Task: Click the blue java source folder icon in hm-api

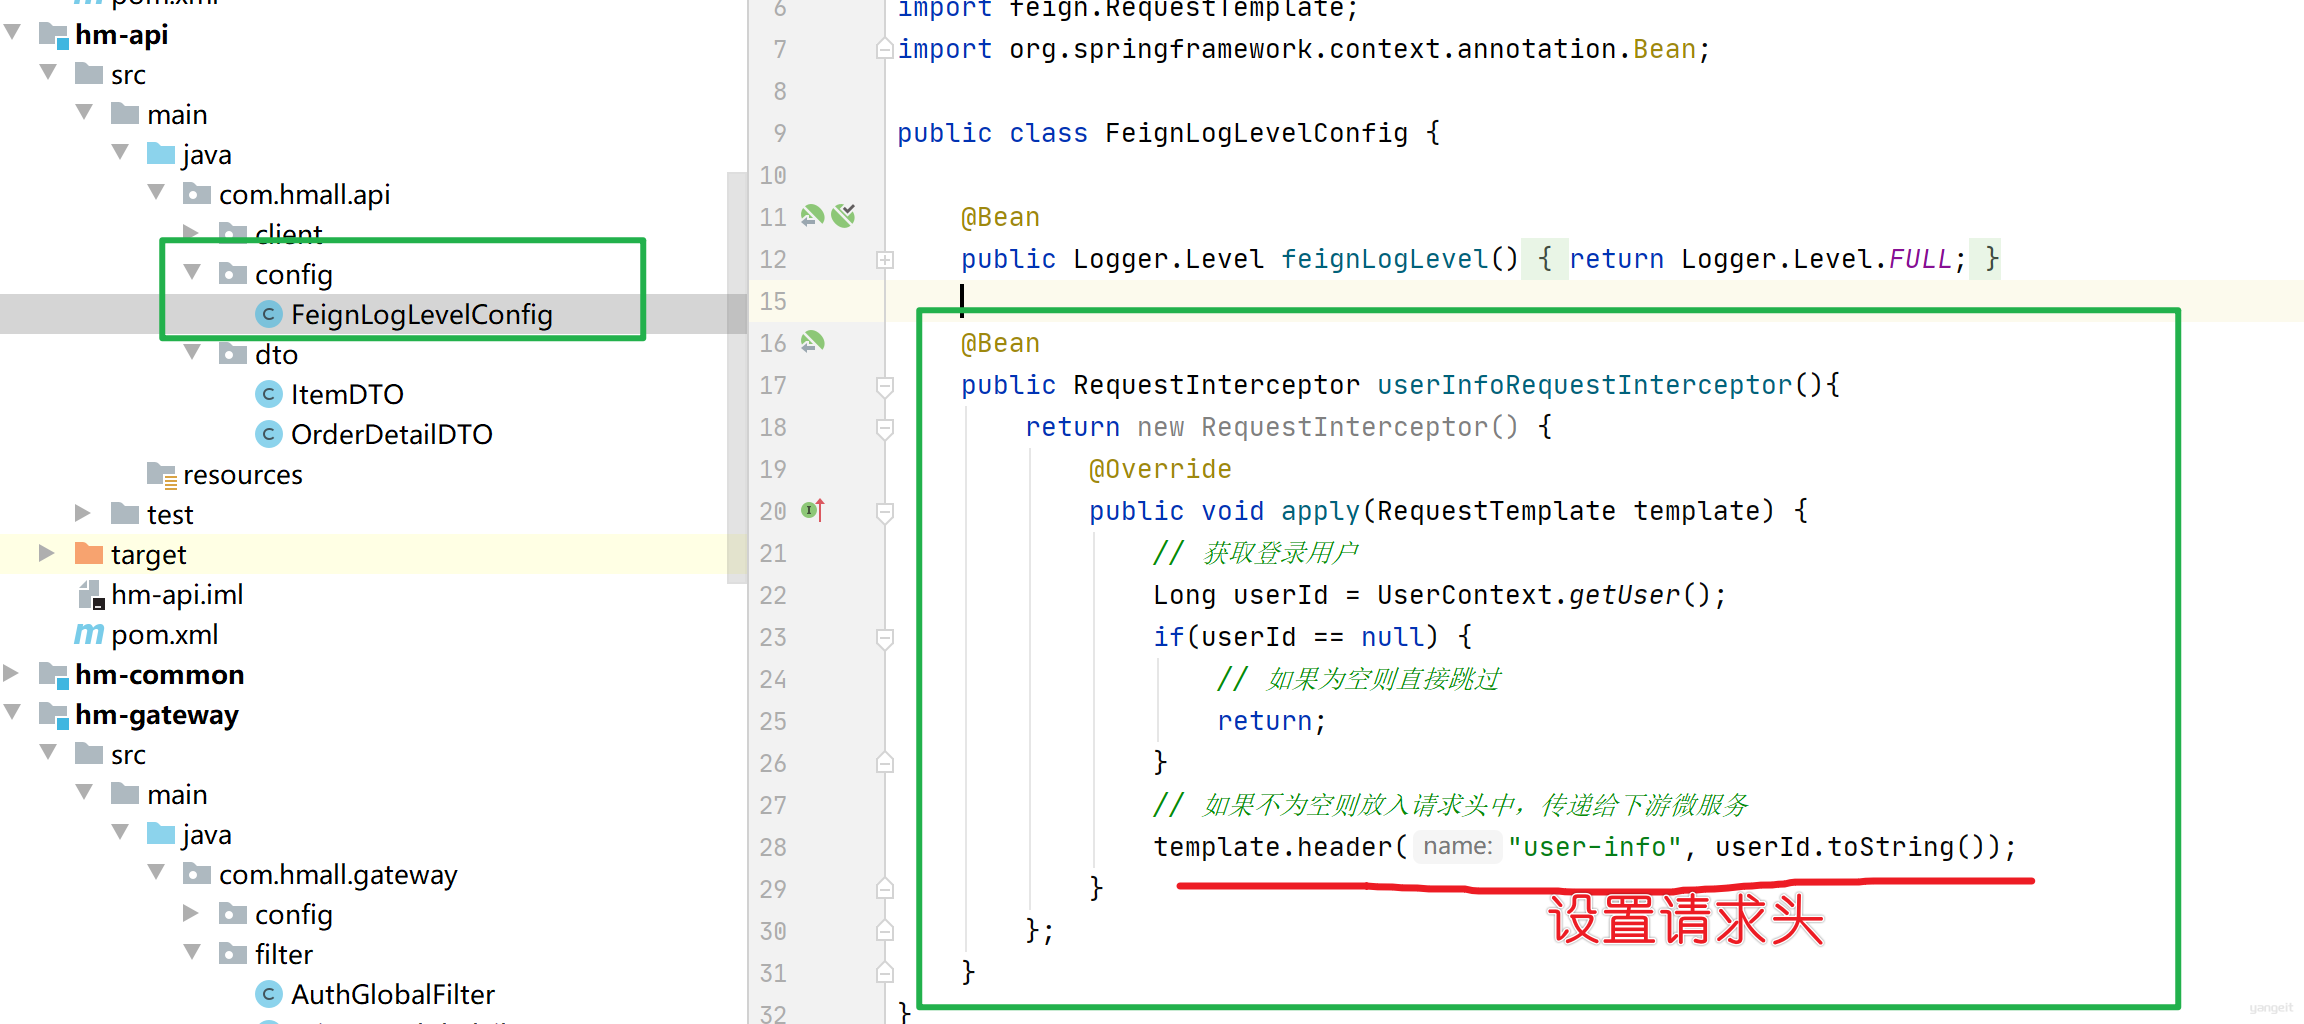Action: coord(161,153)
